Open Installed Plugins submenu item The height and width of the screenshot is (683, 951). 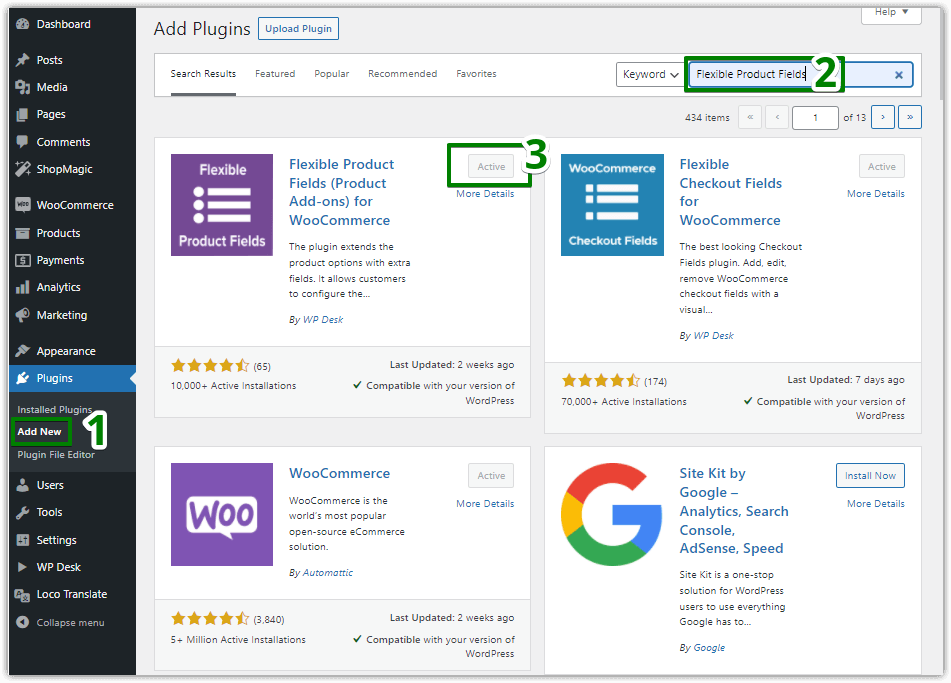pyautogui.click(x=55, y=410)
